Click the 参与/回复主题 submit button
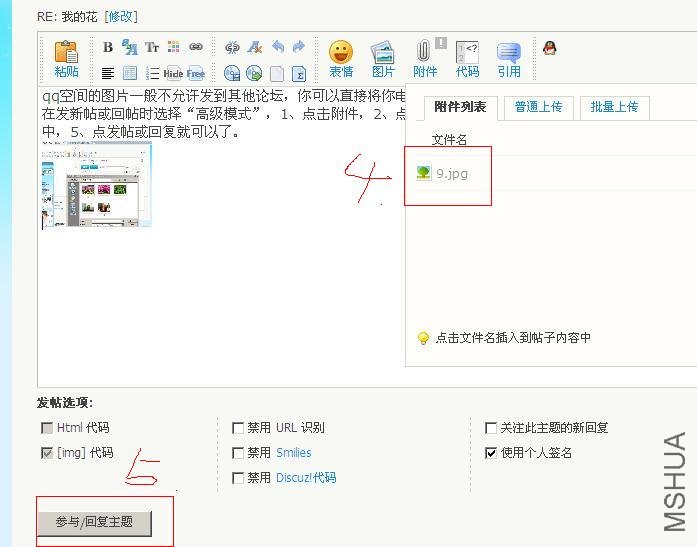 95,522
